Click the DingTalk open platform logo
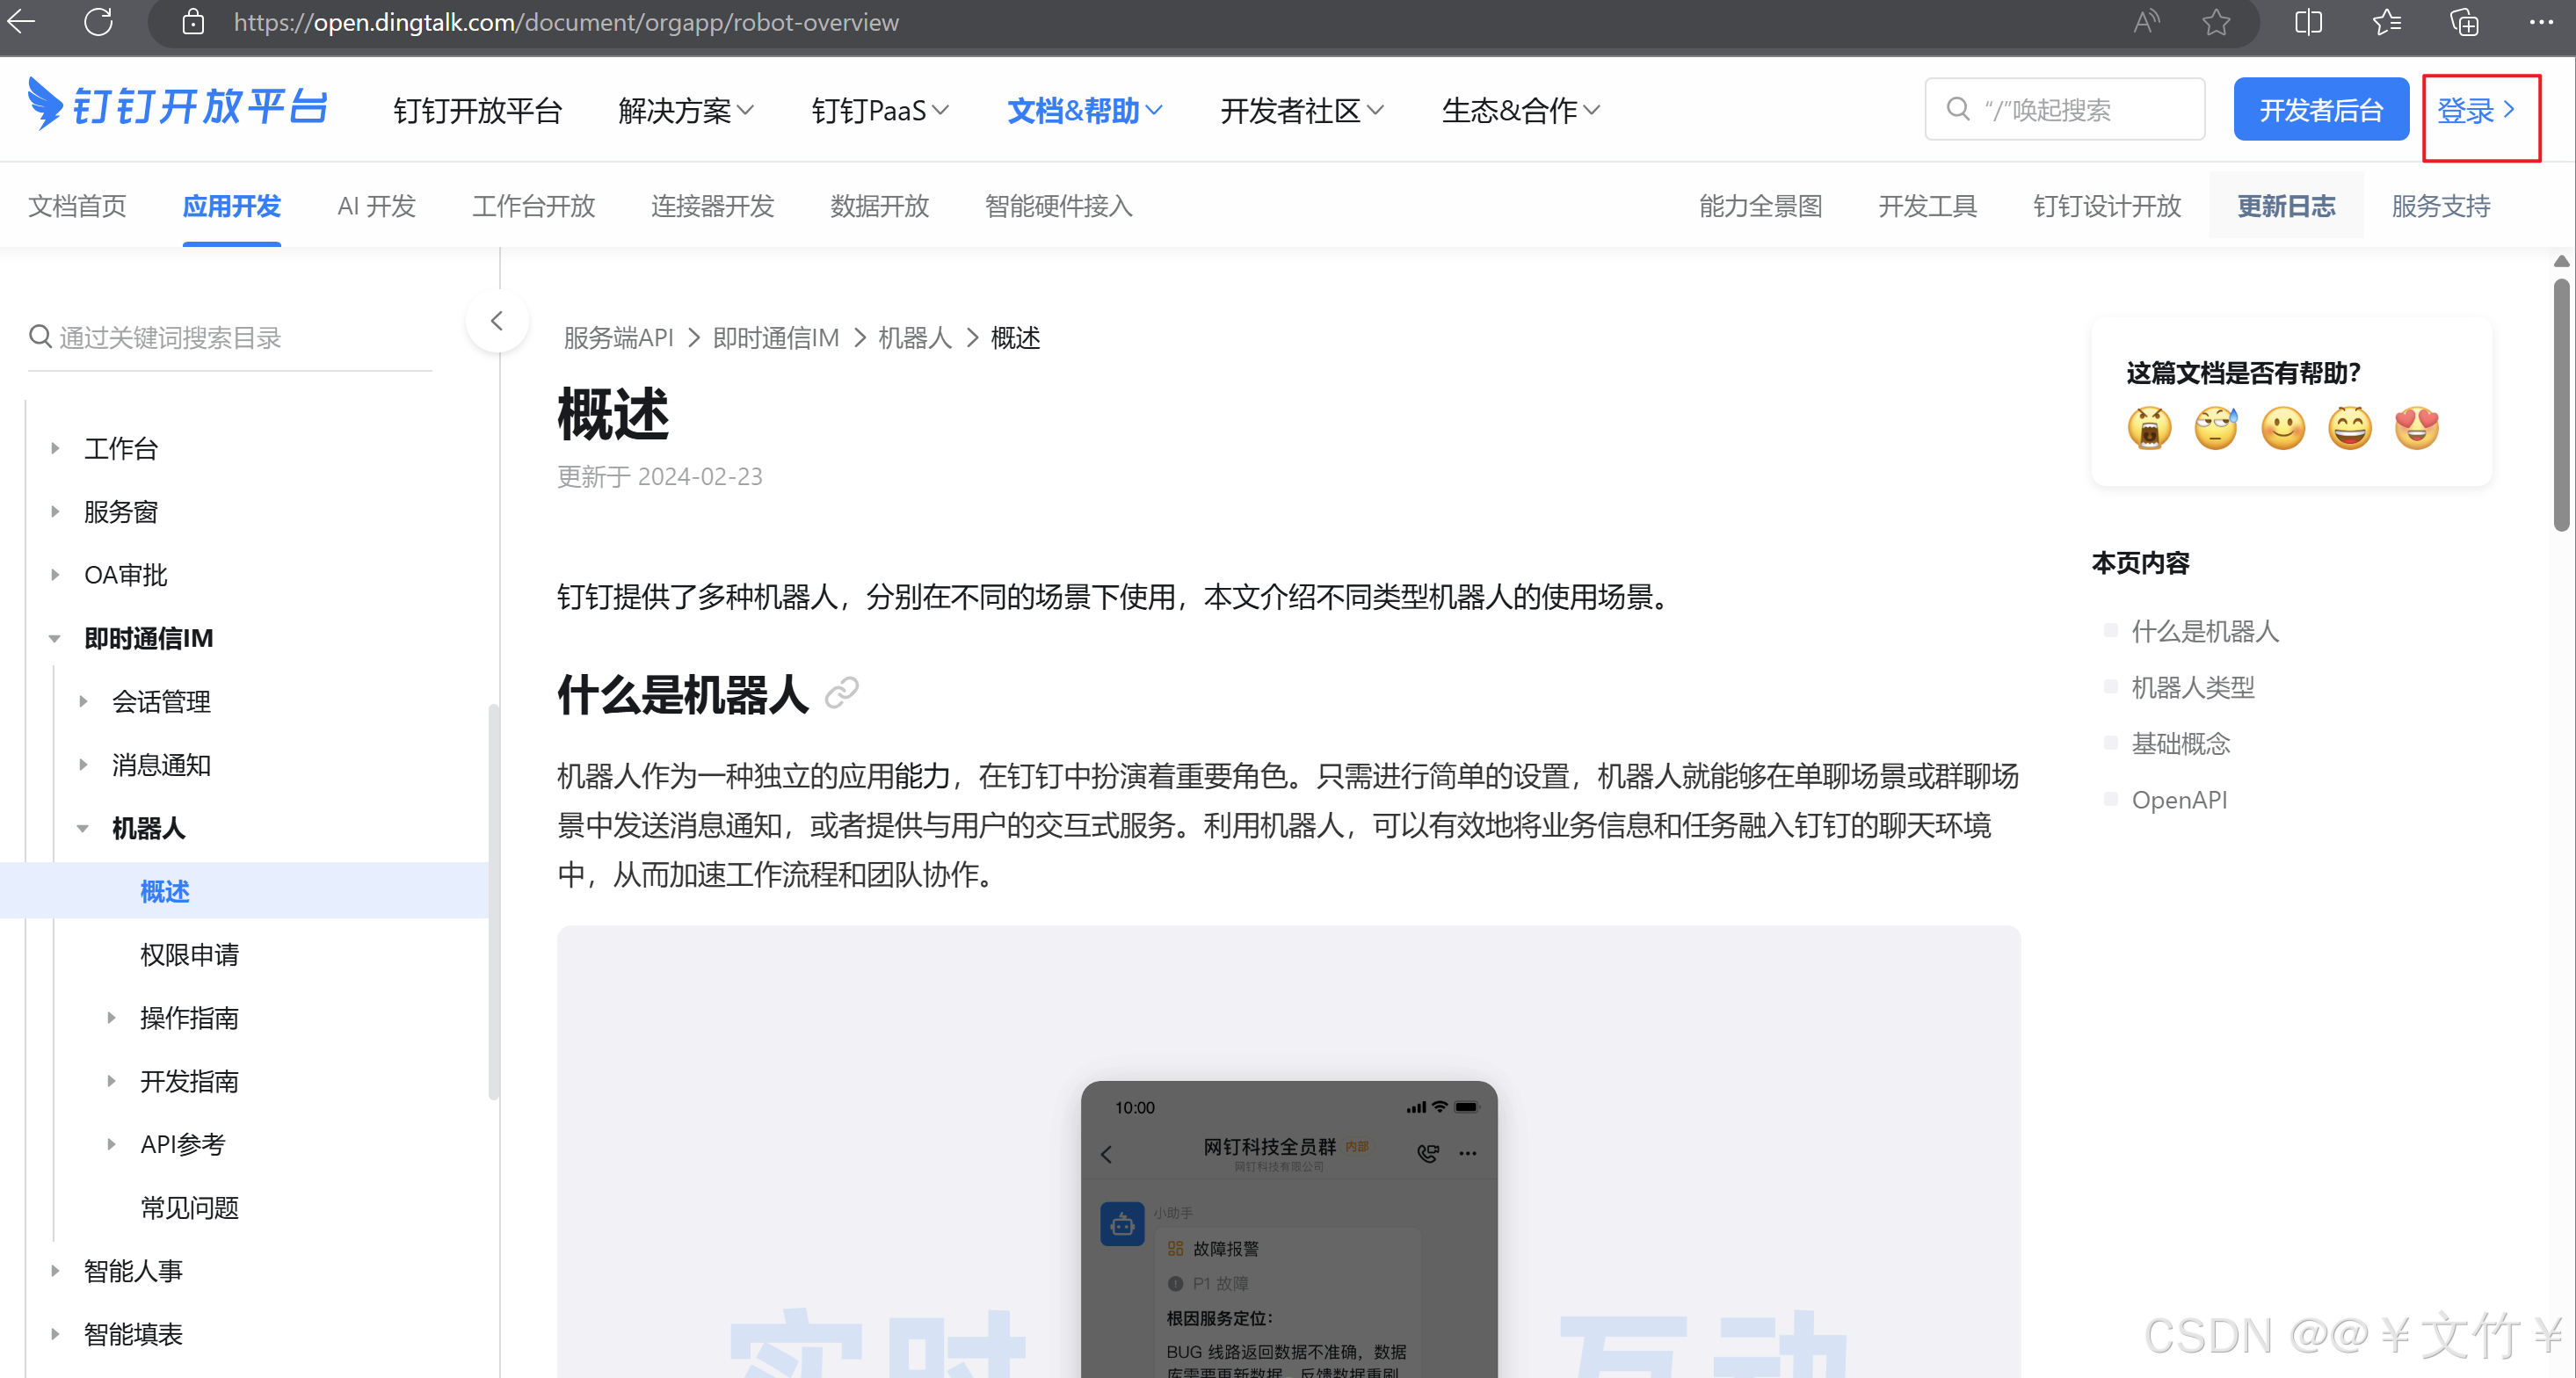Viewport: 2576px width, 1378px height. (x=177, y=105)
